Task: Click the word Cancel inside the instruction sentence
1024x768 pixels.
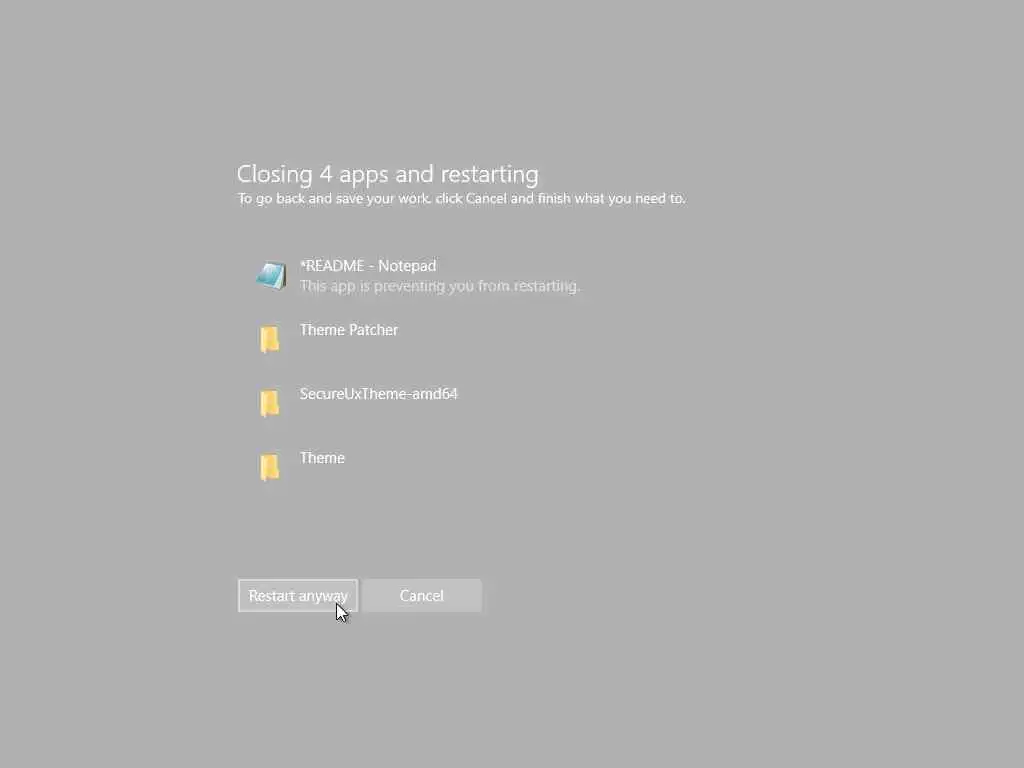Action: (486, 199)
